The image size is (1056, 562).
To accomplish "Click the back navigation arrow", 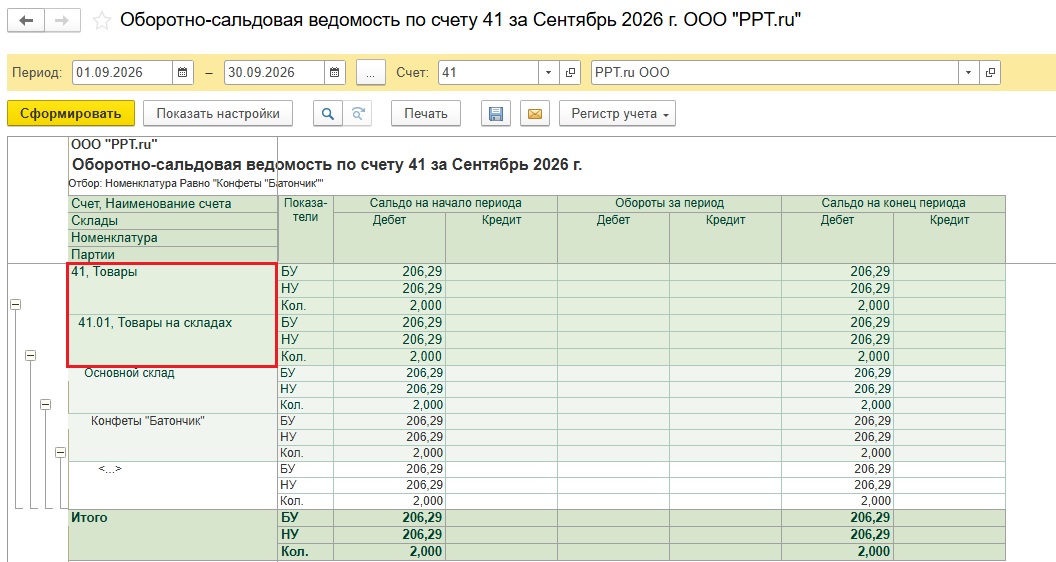I will 26,20.
